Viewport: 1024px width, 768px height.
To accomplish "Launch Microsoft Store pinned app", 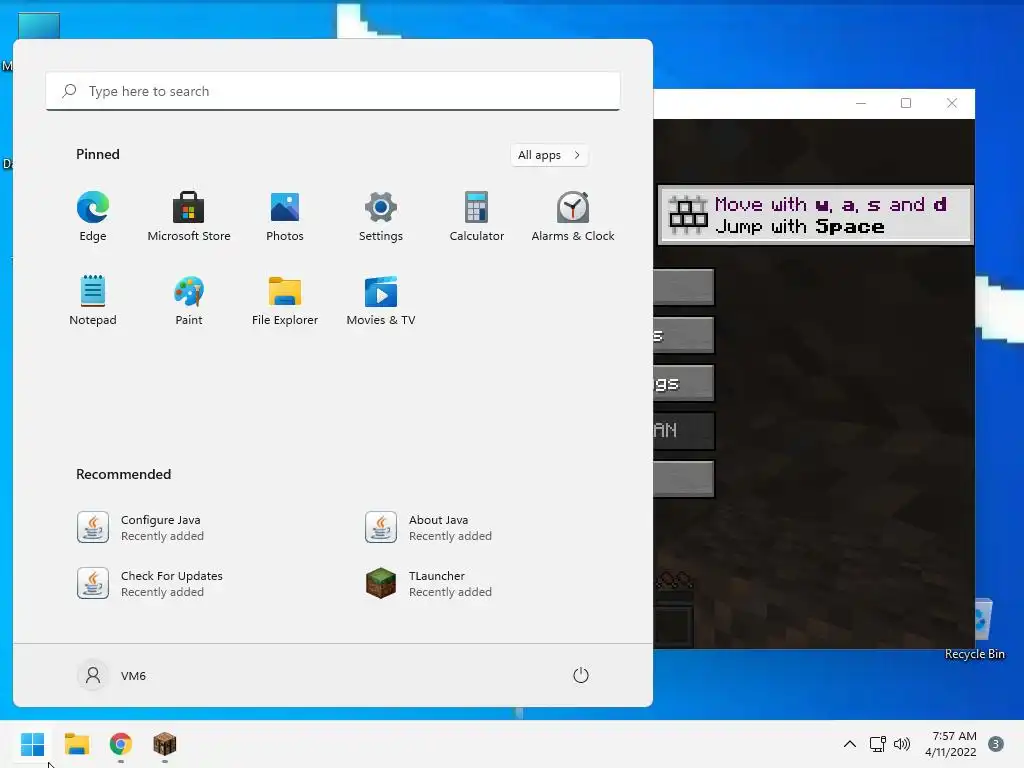I will coord(189,216).
